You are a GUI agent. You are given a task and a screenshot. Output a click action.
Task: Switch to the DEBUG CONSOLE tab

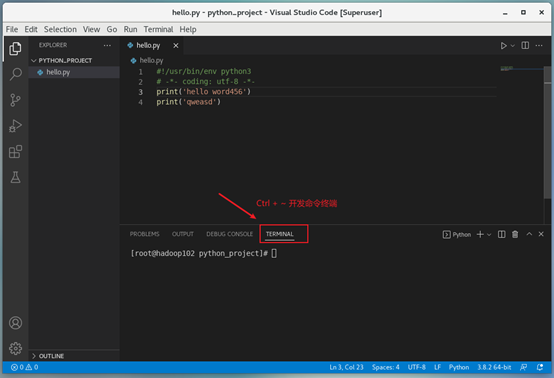230,234
